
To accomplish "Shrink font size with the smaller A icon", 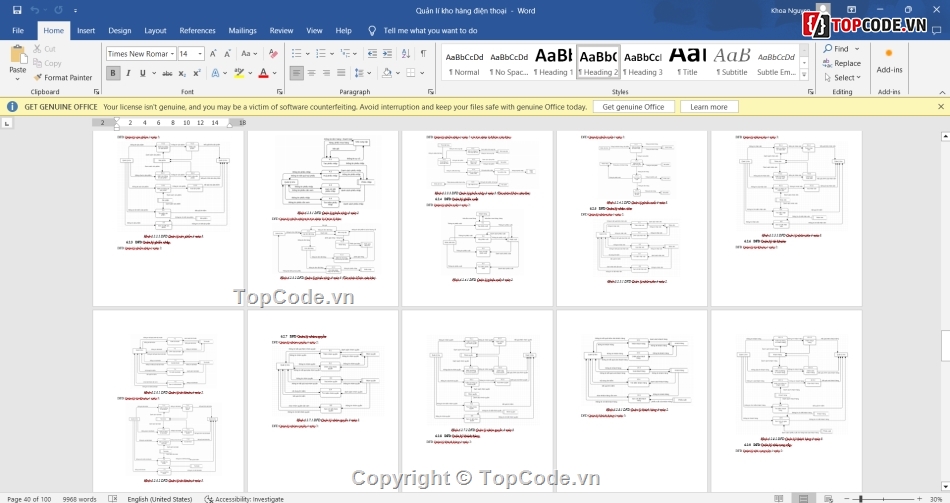I will (228, 54).
